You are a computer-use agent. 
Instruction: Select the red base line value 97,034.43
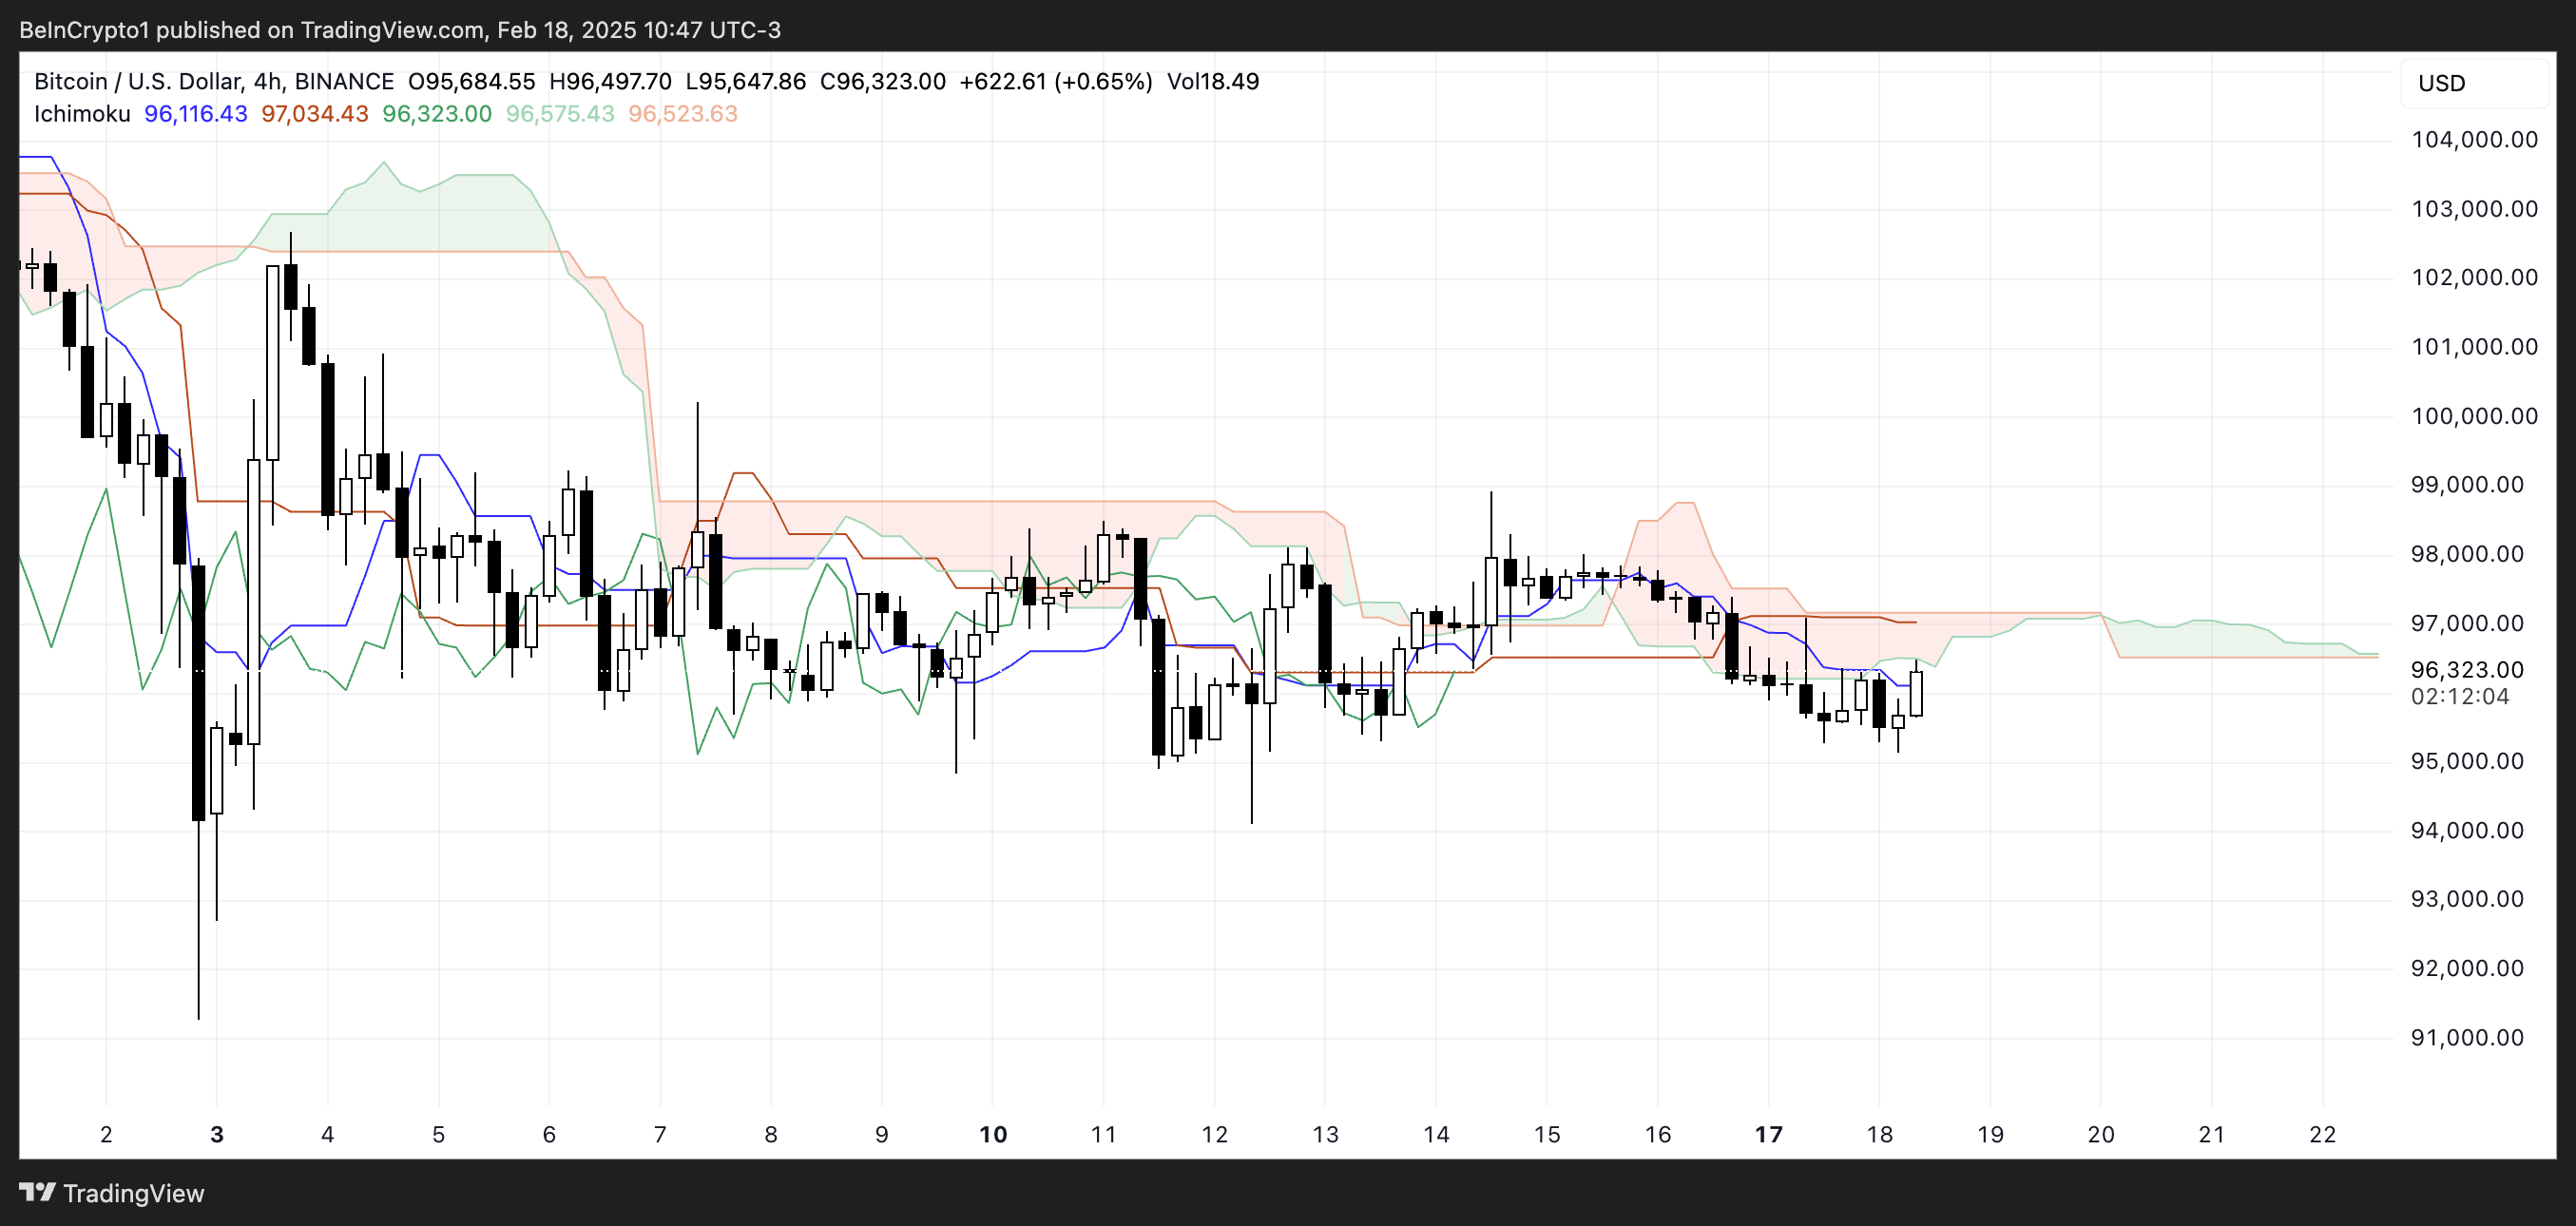[x=314, y=114]
